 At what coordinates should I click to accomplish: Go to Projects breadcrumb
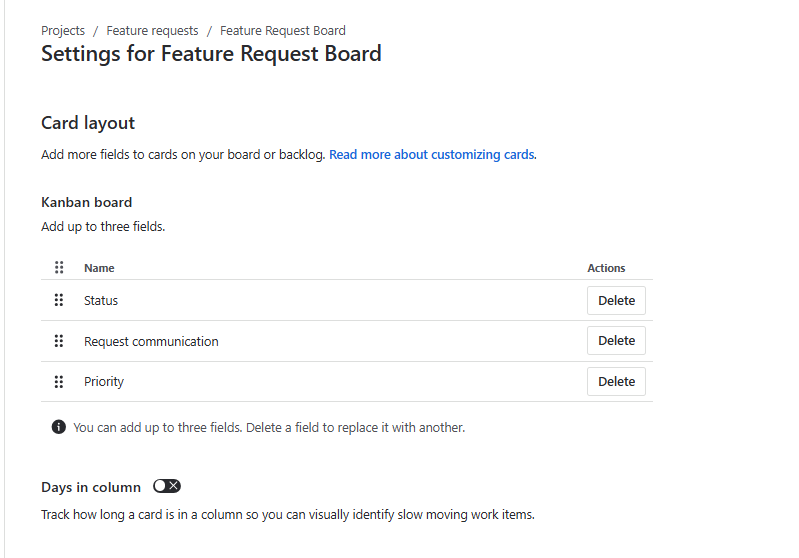tap(63, 31)
